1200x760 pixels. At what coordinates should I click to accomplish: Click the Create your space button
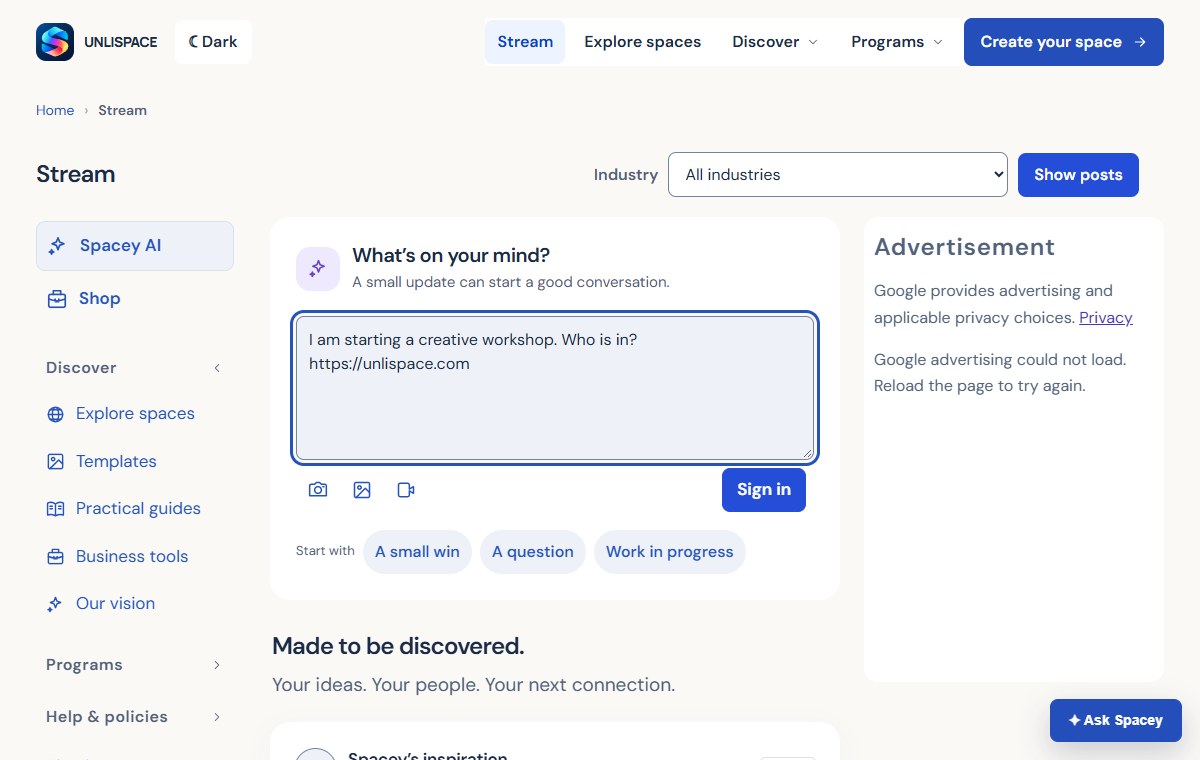tap(1064, 42)
